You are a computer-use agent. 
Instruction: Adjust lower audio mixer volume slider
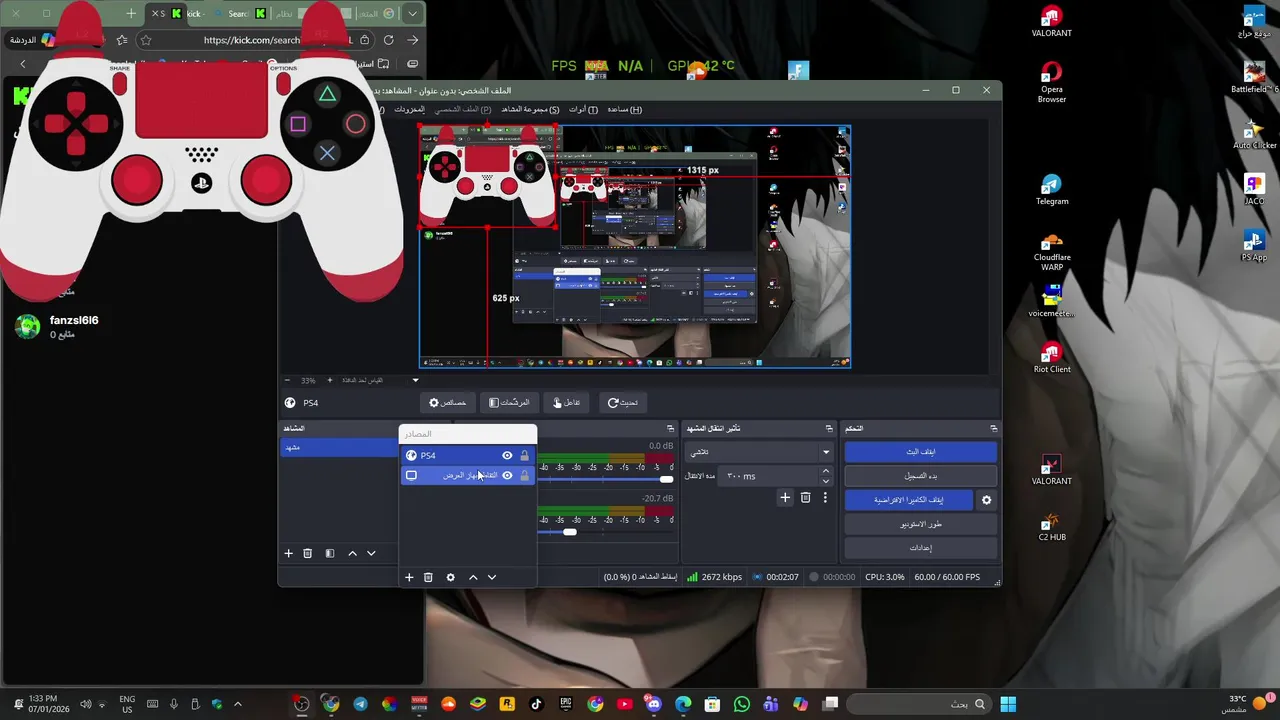569,532
